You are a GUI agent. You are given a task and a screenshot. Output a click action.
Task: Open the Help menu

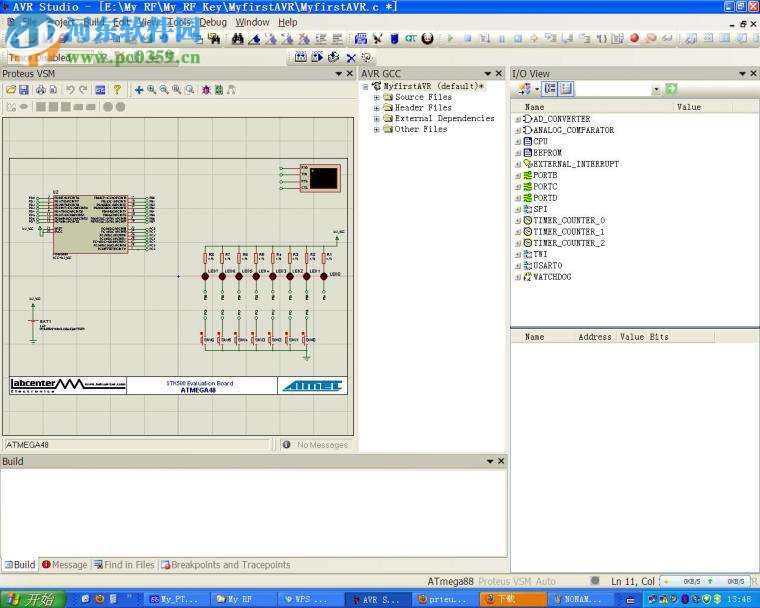[x=287, y=22]
